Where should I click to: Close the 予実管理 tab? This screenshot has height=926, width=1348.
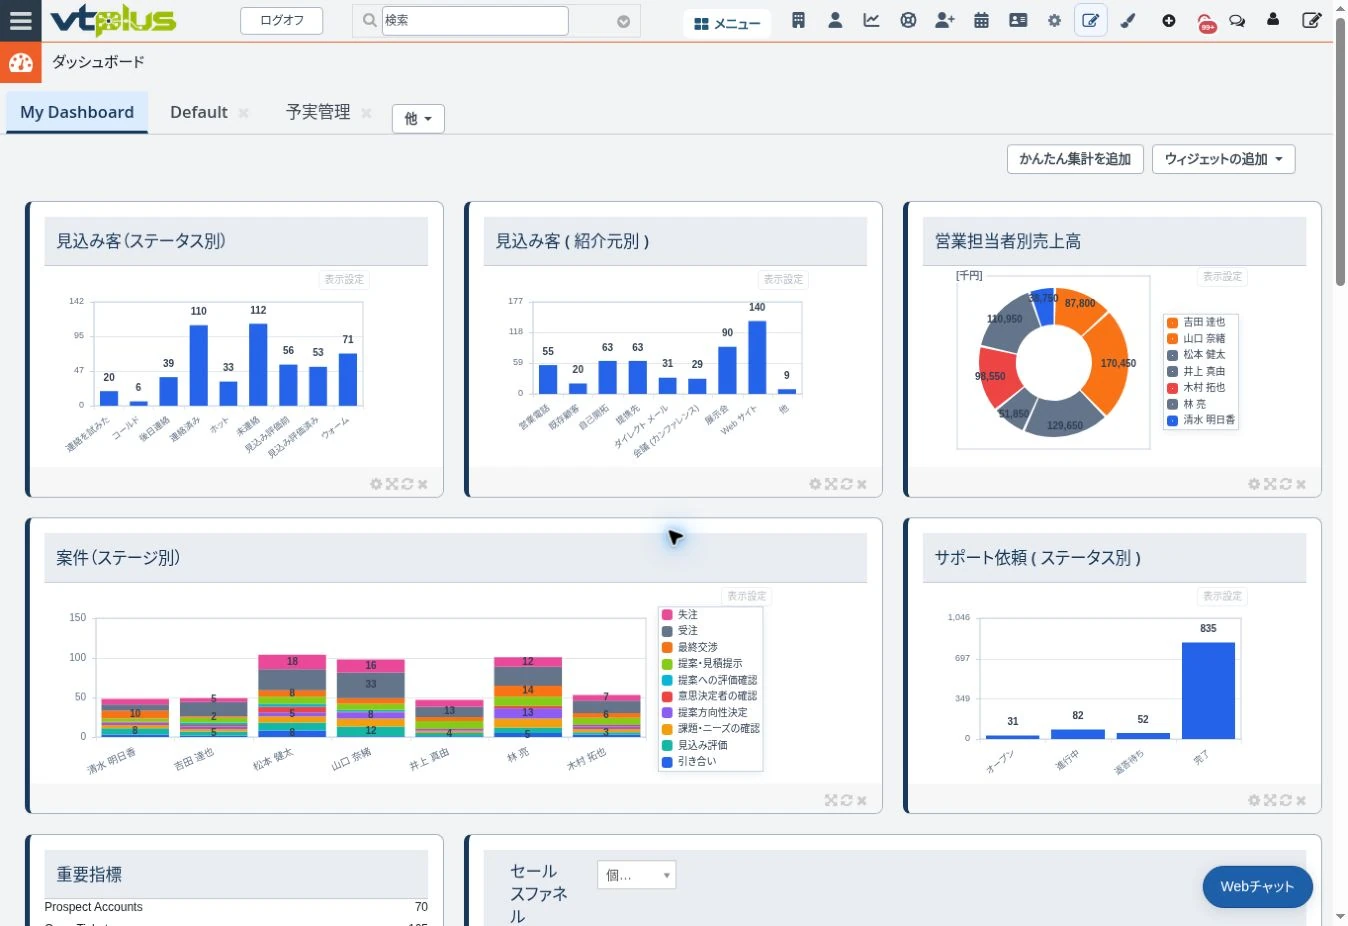pos(366,113)
